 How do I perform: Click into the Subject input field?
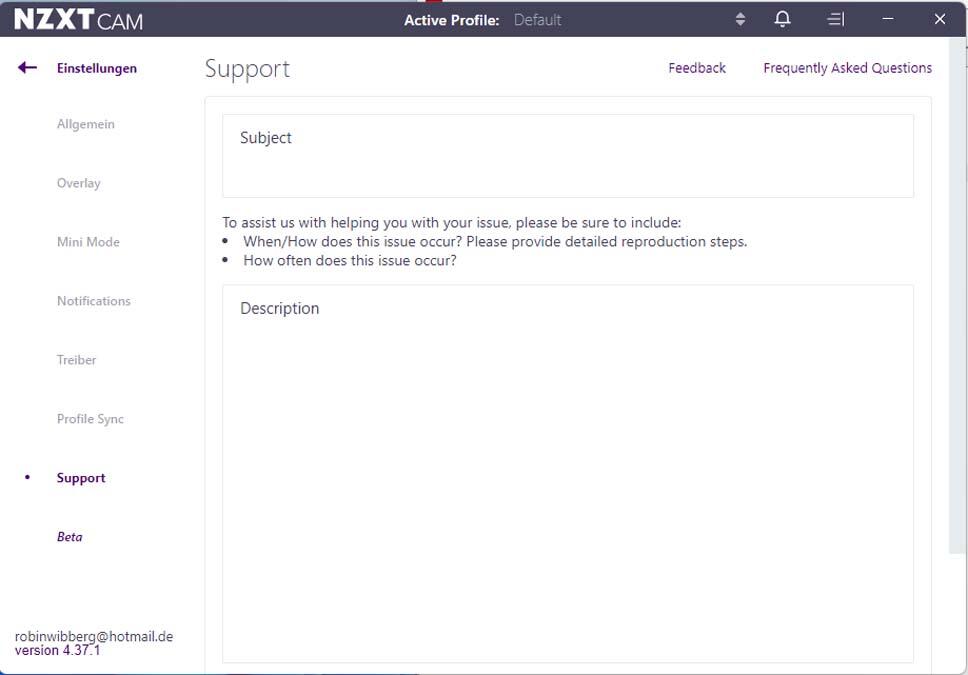pyautogui.click(x=567, y=156)
